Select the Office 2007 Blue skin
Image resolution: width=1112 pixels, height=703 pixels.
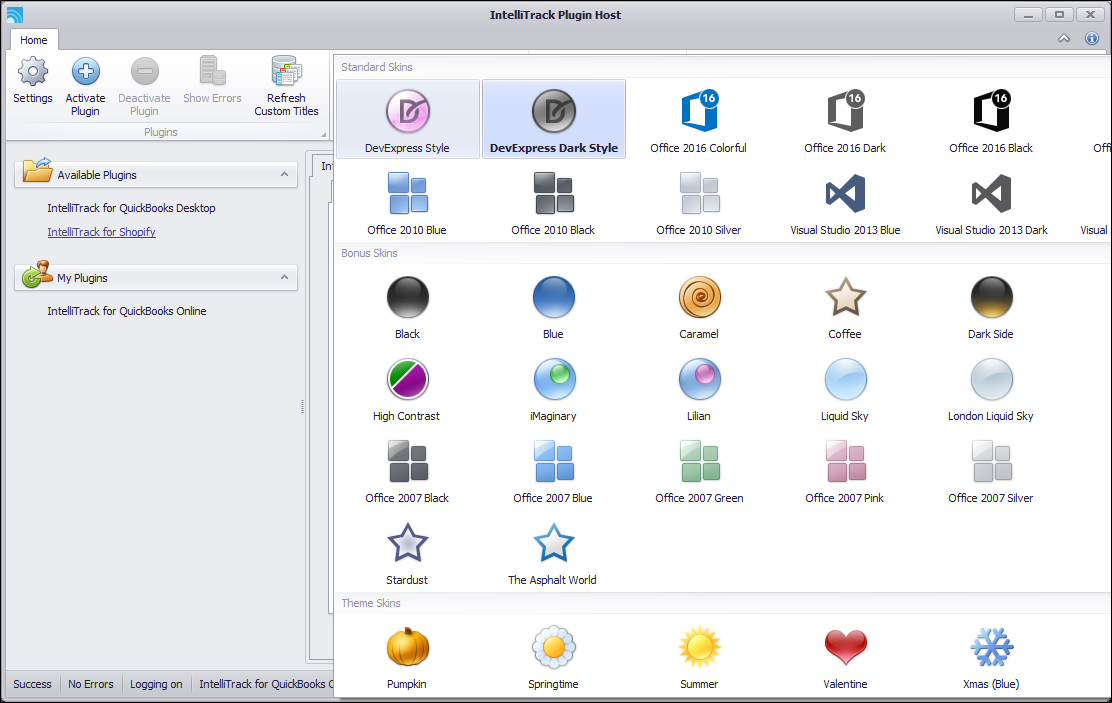(553, 471)
